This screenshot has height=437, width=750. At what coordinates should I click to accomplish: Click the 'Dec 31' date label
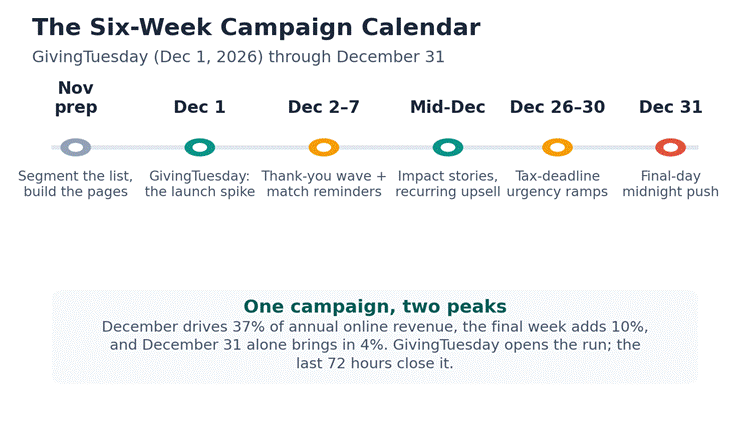[x=671, y=107]
